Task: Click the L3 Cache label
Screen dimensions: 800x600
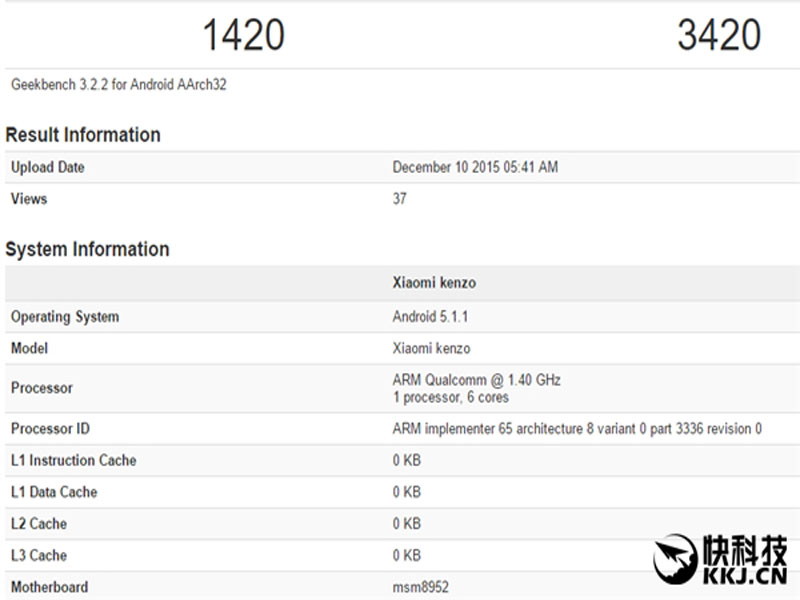Action: [39, 555]
